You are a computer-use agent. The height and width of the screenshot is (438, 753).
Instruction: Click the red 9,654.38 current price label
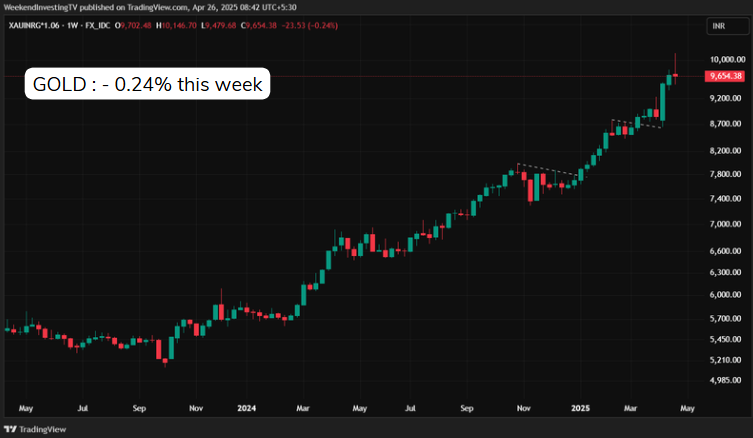(724, 76)
